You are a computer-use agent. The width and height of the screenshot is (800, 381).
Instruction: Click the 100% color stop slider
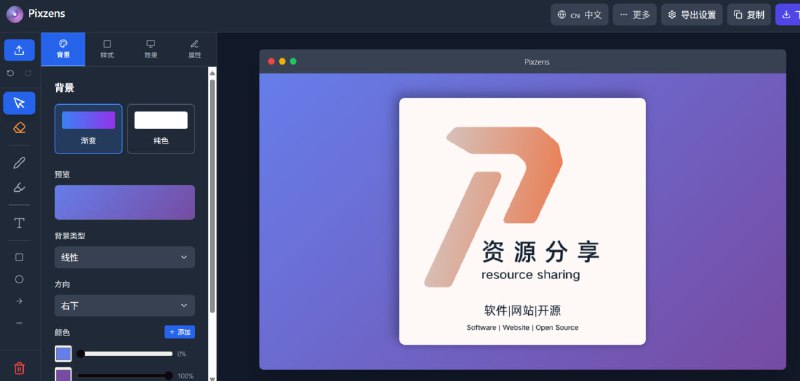coord(125,376)
